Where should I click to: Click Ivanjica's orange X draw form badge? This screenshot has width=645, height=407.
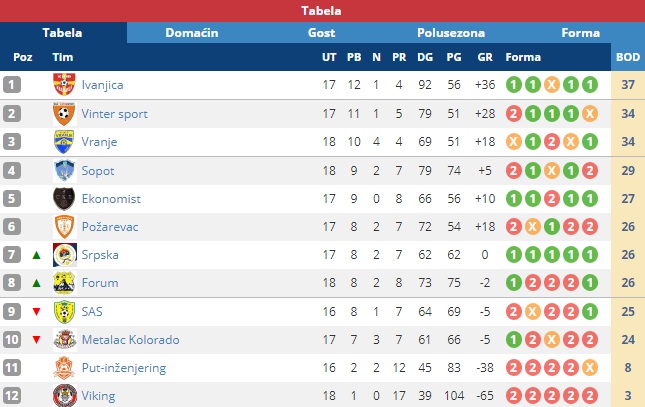[x=552, y=85]
